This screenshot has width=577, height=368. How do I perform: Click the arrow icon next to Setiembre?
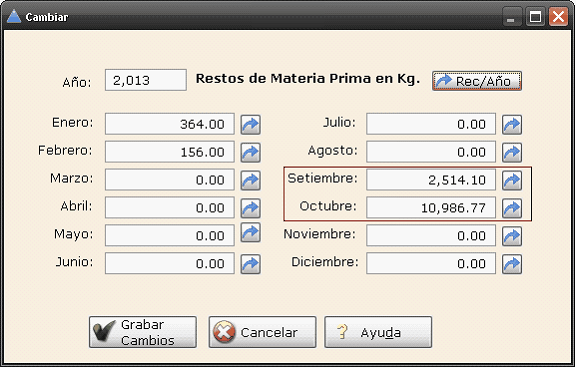point(512,180)
